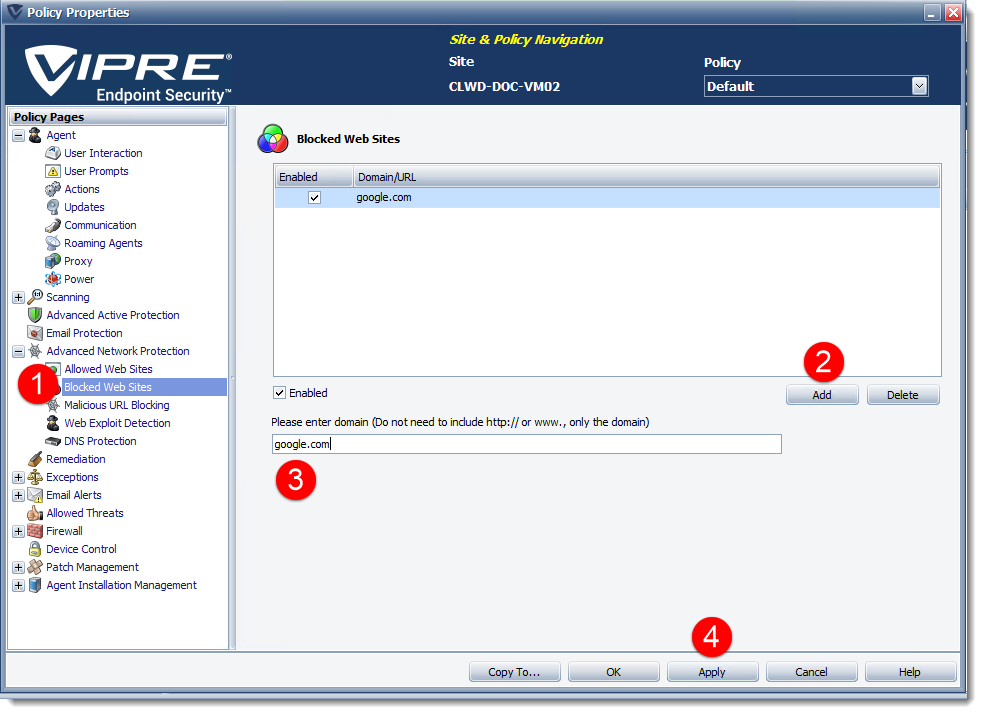Click the Scanning magnifier icon

click(35, 297)
